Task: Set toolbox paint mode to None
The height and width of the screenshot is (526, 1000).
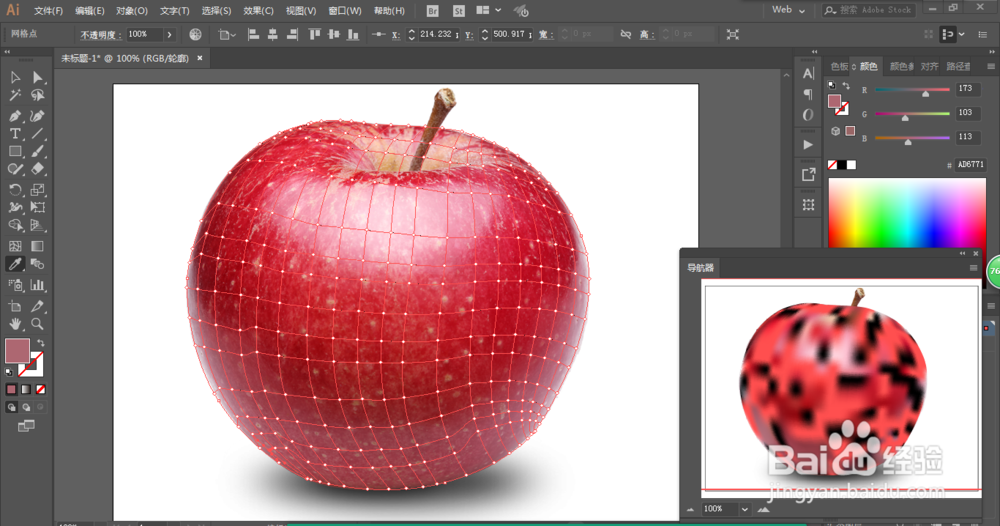Action: coord(41,390)
